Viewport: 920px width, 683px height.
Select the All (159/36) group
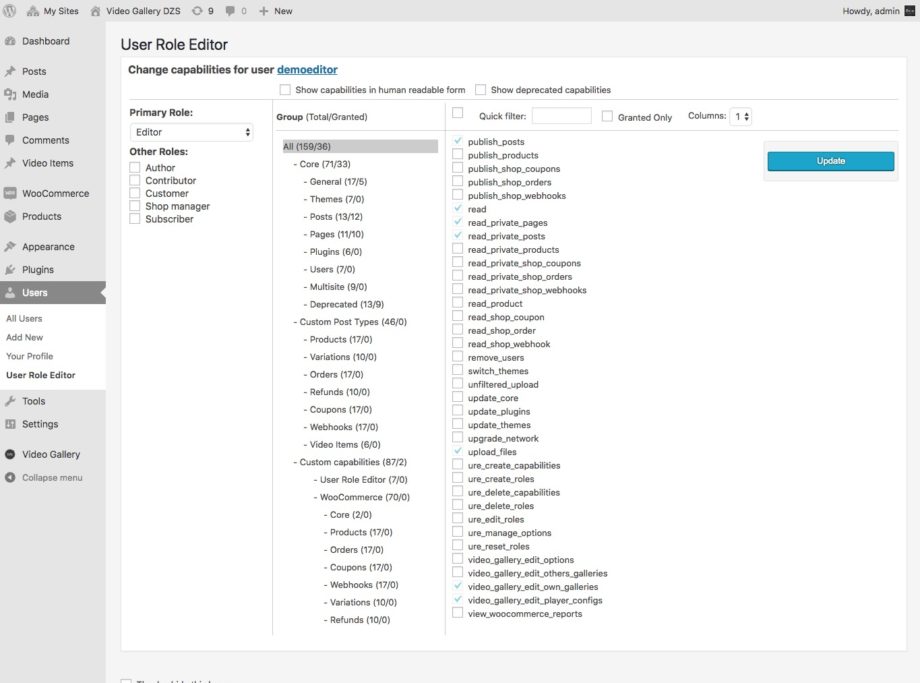tap(360, 147)
